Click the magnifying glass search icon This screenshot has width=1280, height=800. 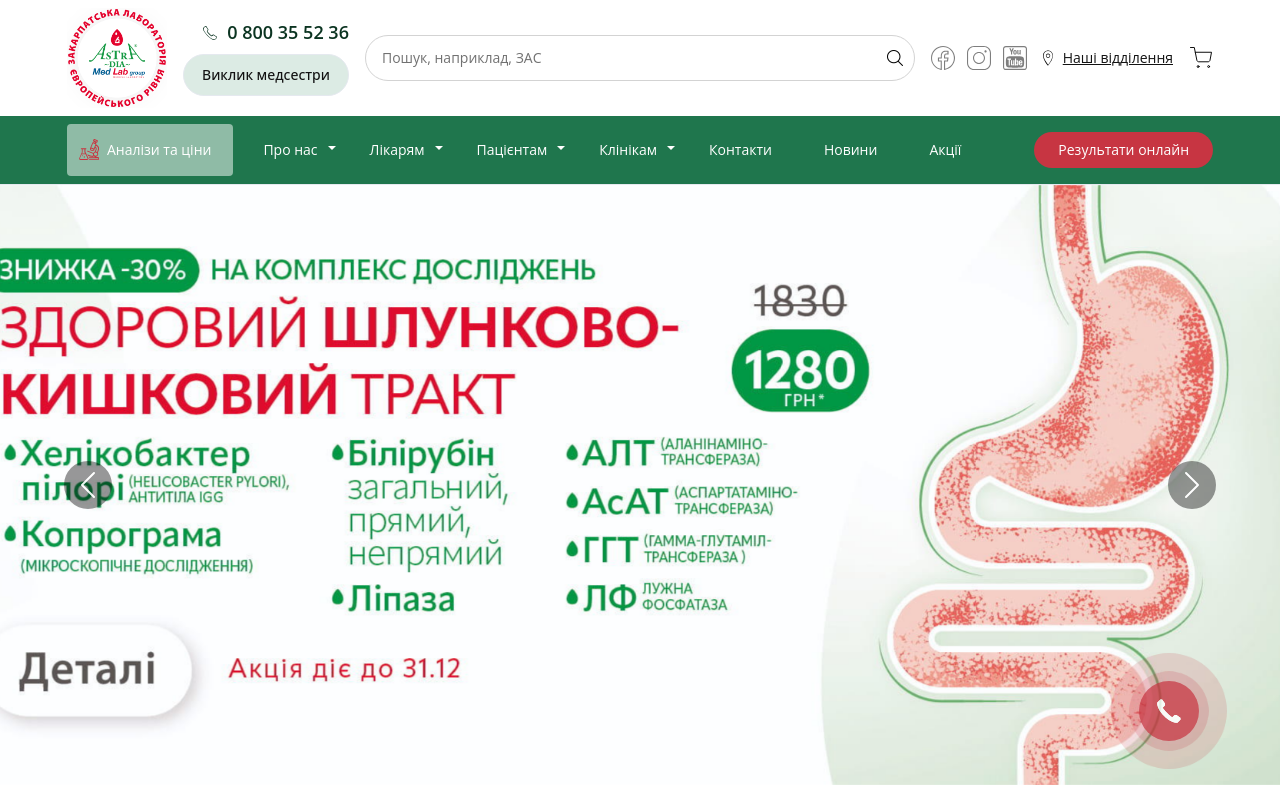coord(895,58)
